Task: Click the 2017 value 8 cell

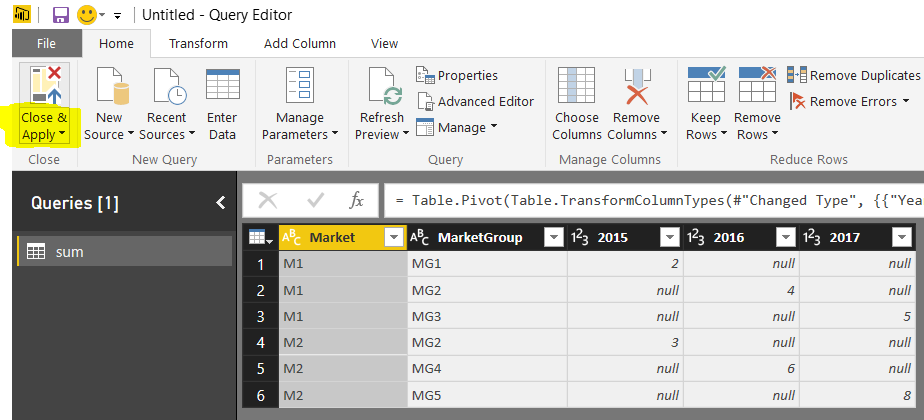Action: [858, 395]
